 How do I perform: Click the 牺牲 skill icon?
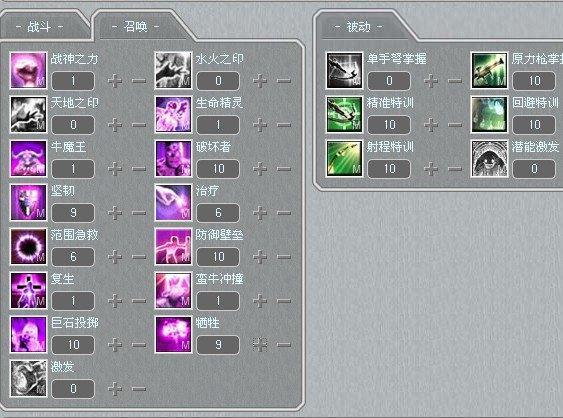pos(173,335)
